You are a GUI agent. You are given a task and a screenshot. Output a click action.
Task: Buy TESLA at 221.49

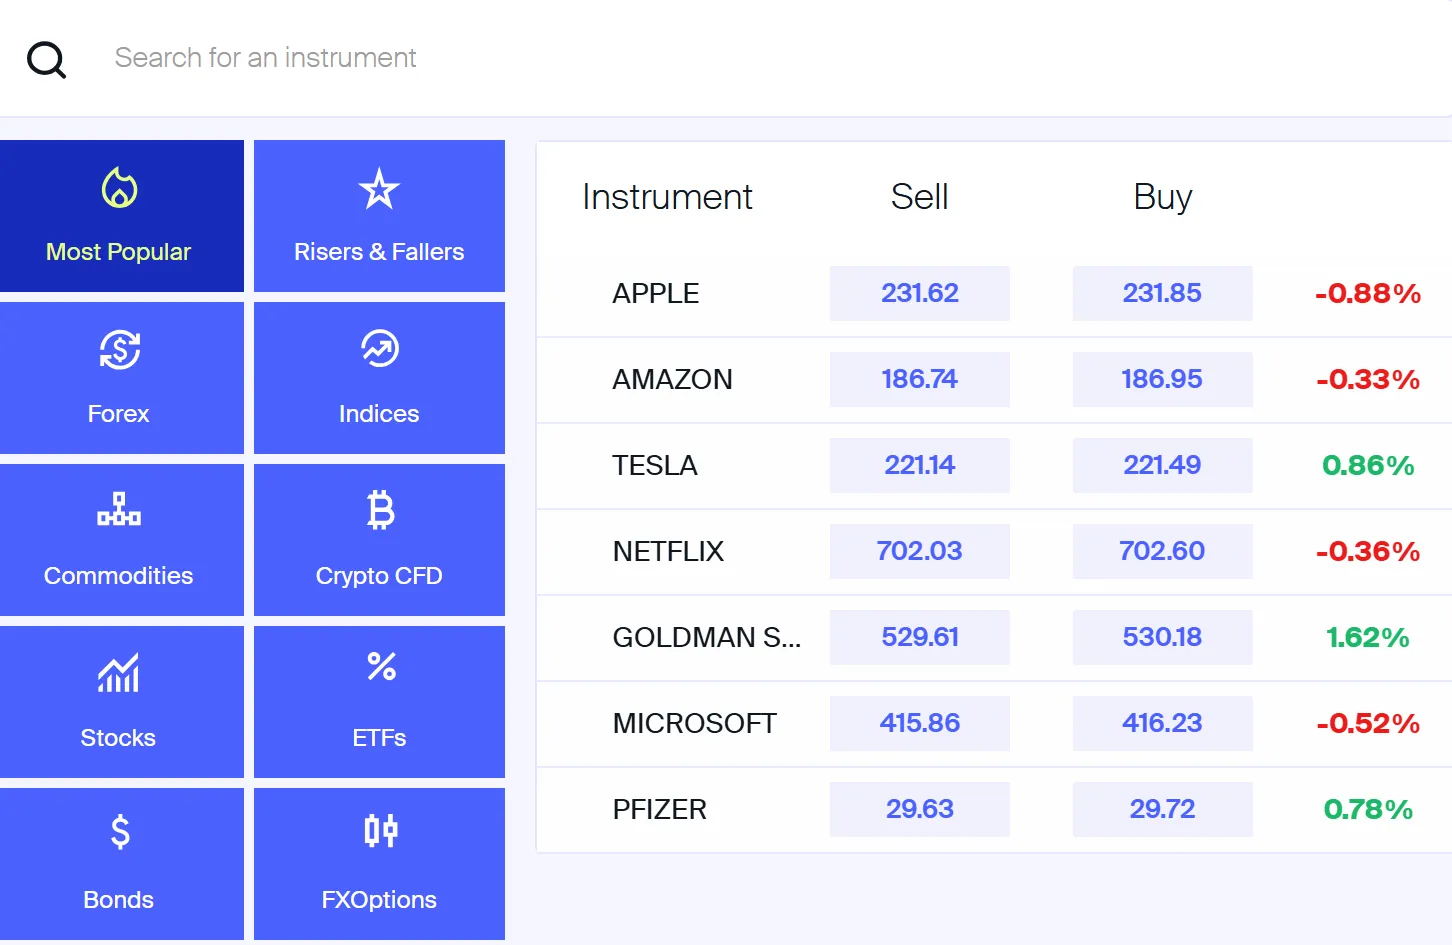pyautogui.click(x=1163, y=465)
